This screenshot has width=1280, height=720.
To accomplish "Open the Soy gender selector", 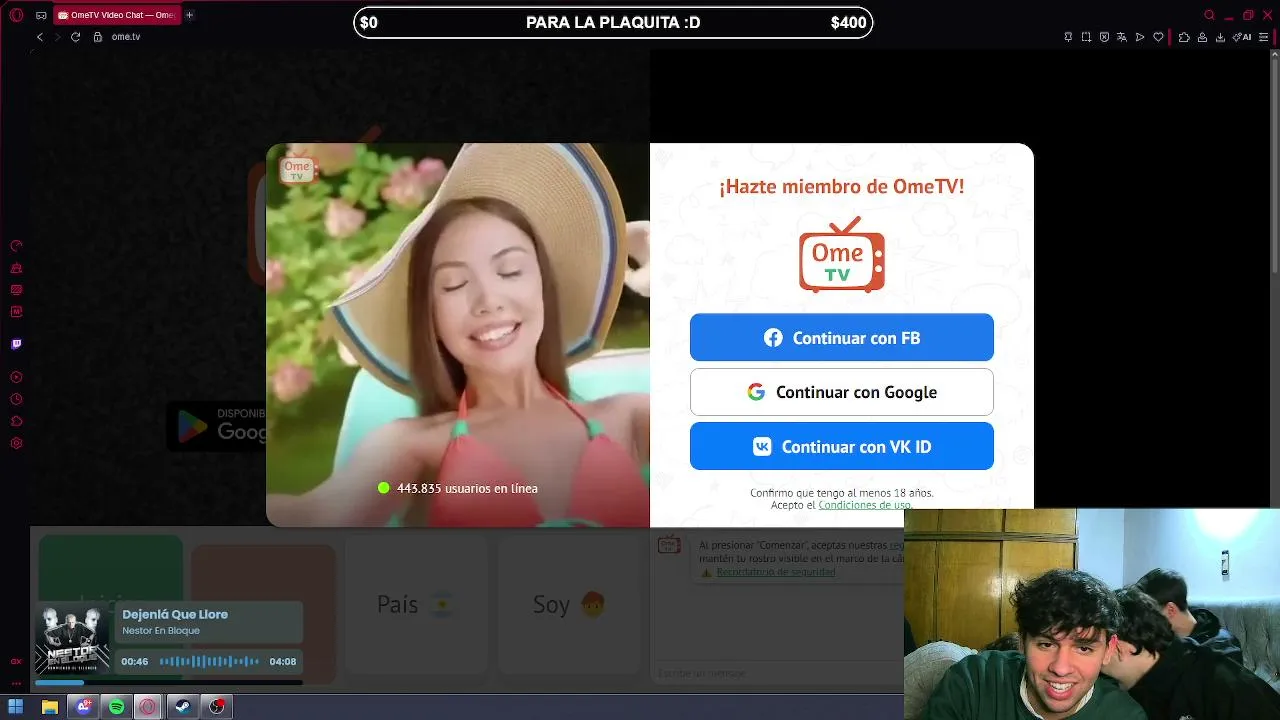I will pos(569,604).
